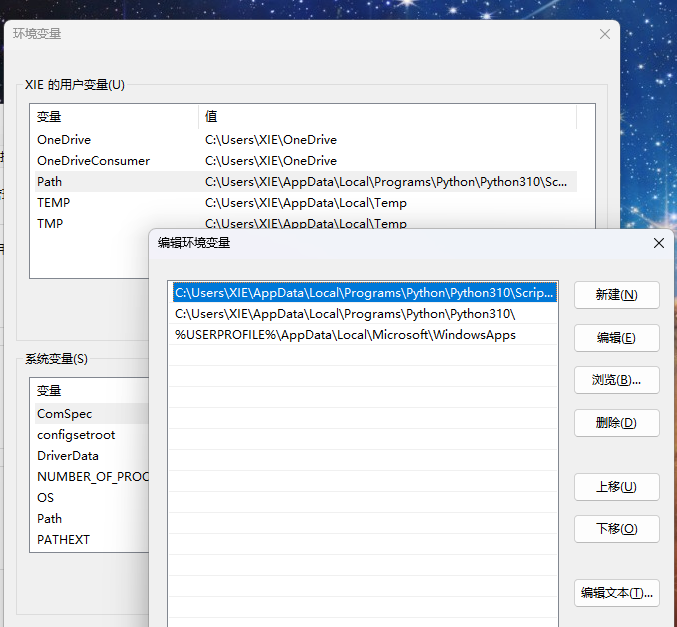Select the DriverData system variable

(x=92, y=456)
